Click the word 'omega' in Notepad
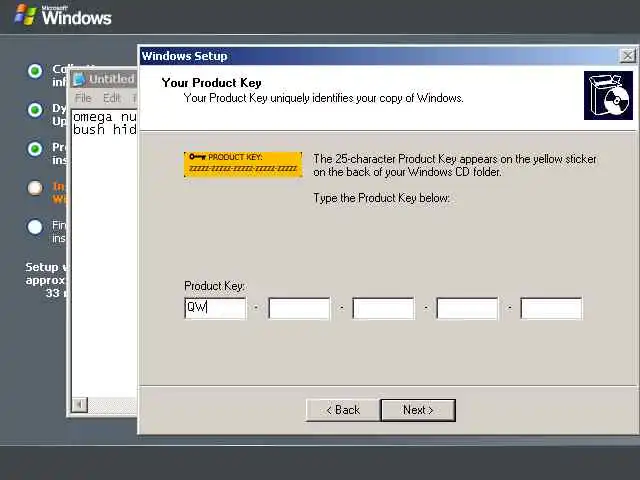Screen dimensions: 640x480 [x=92, y=117]
